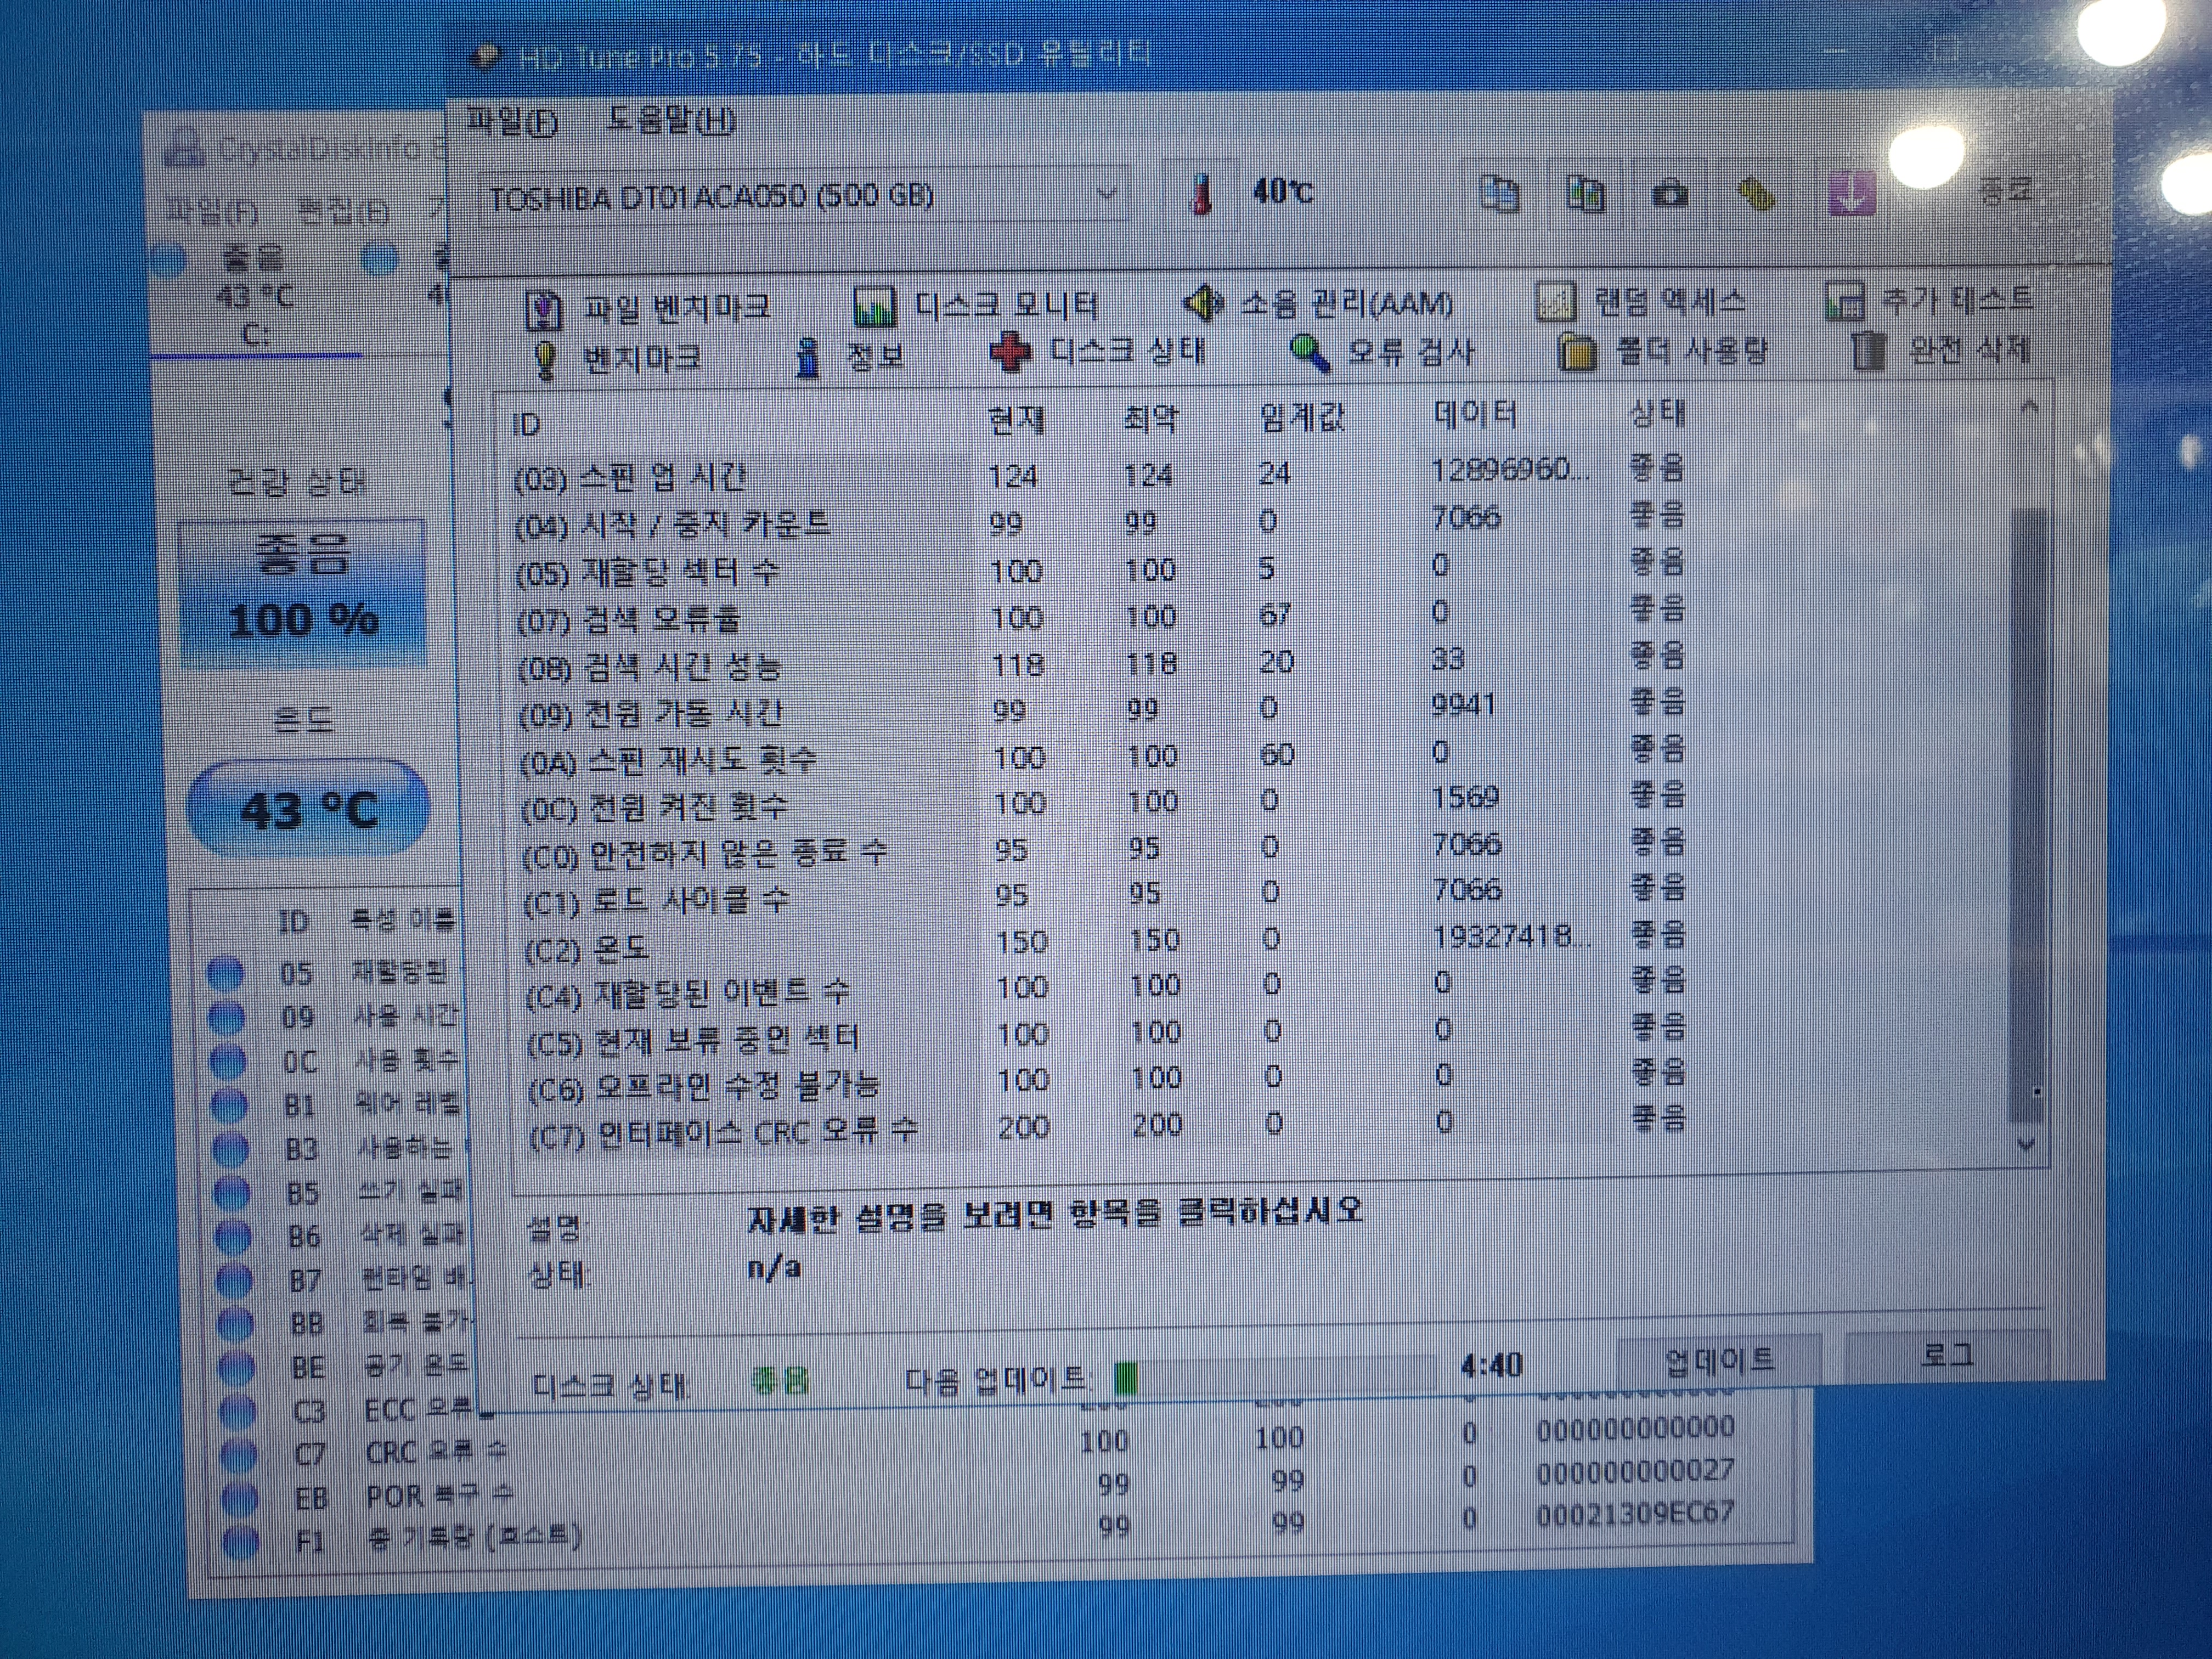Screen dimensions: 2212x1659
Task: Click the 정보 info icon
Action: click(808, 357)
